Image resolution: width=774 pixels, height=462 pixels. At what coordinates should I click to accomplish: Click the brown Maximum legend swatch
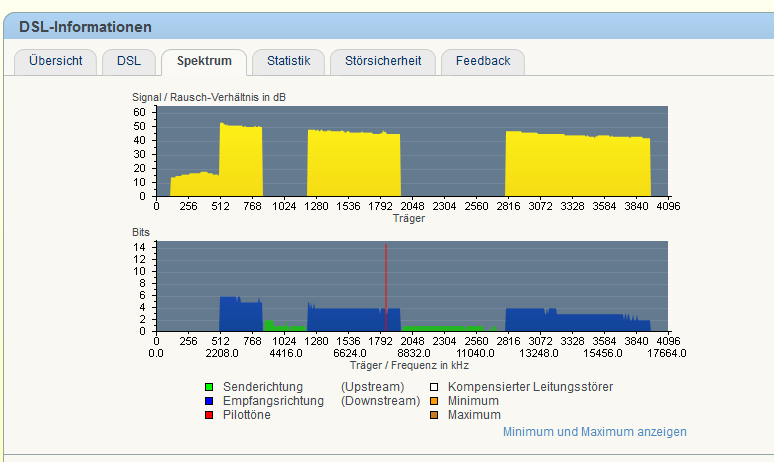click(434, 415)
